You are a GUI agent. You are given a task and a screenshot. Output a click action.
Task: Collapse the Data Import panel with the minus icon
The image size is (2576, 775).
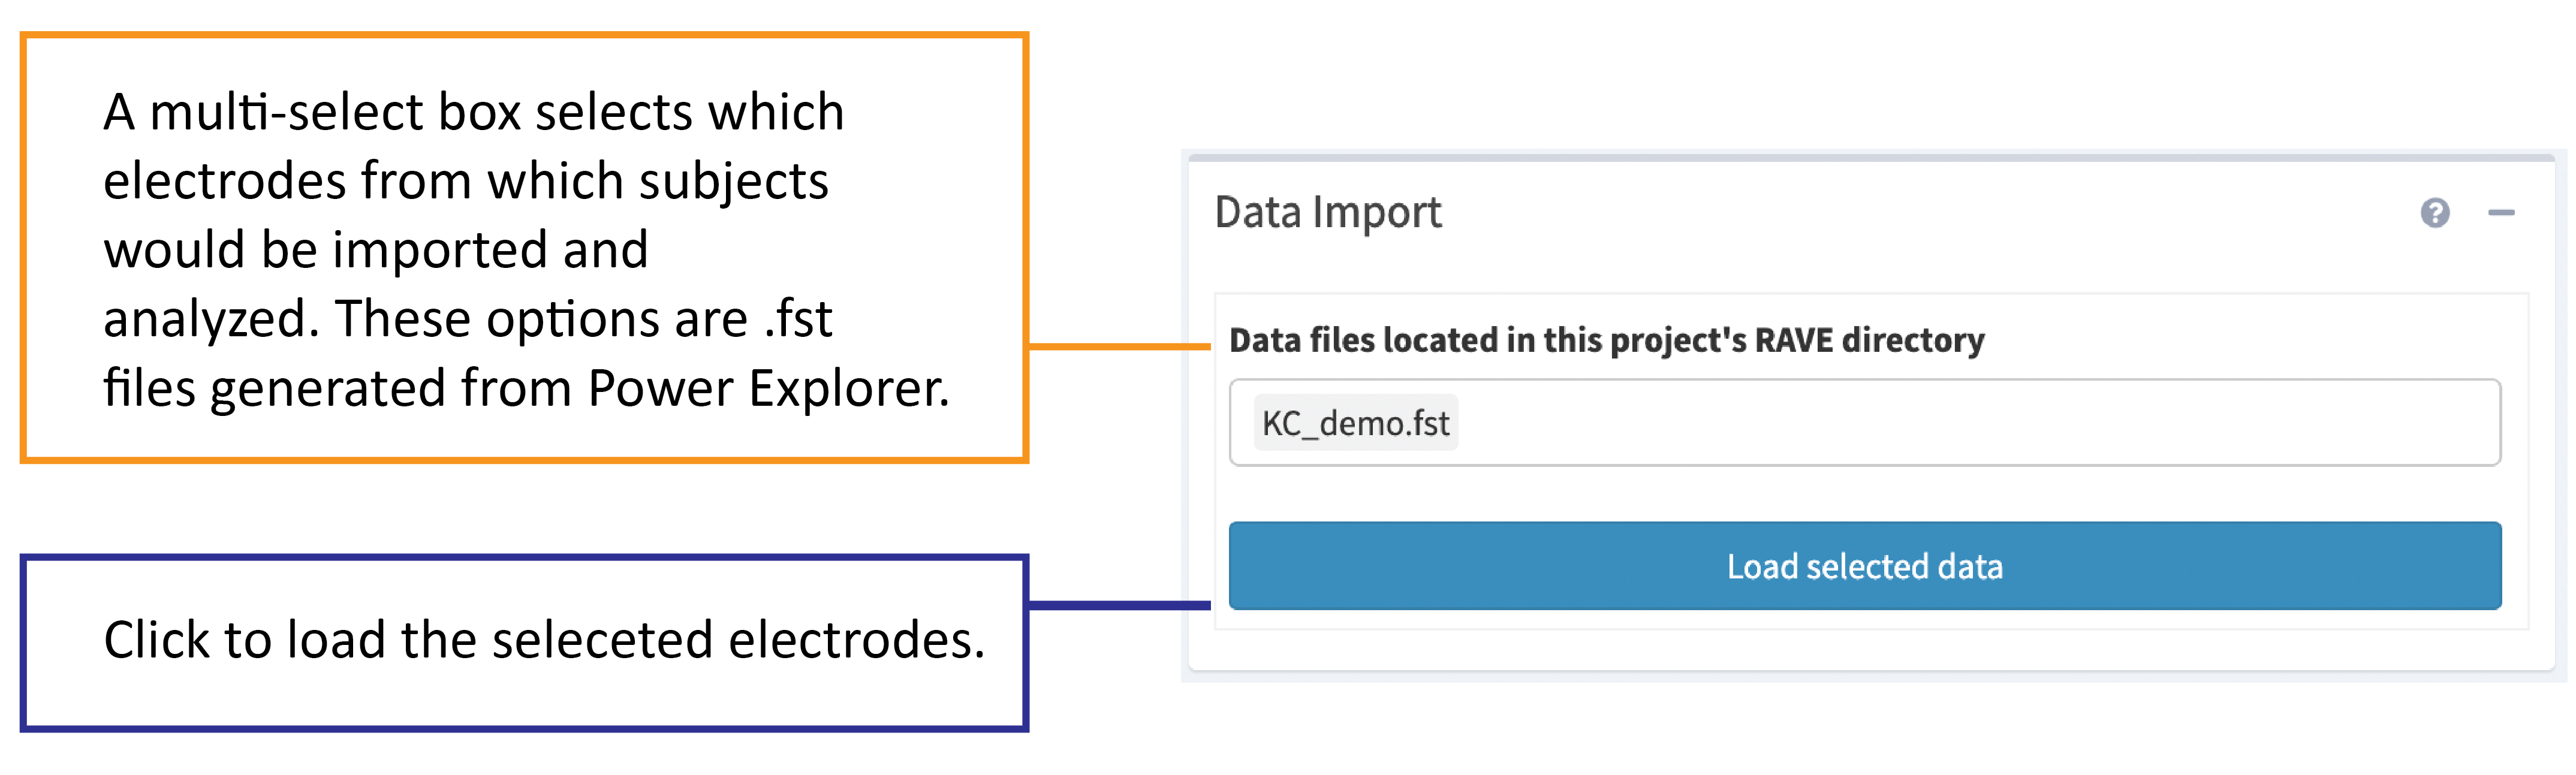point(2500,213)
